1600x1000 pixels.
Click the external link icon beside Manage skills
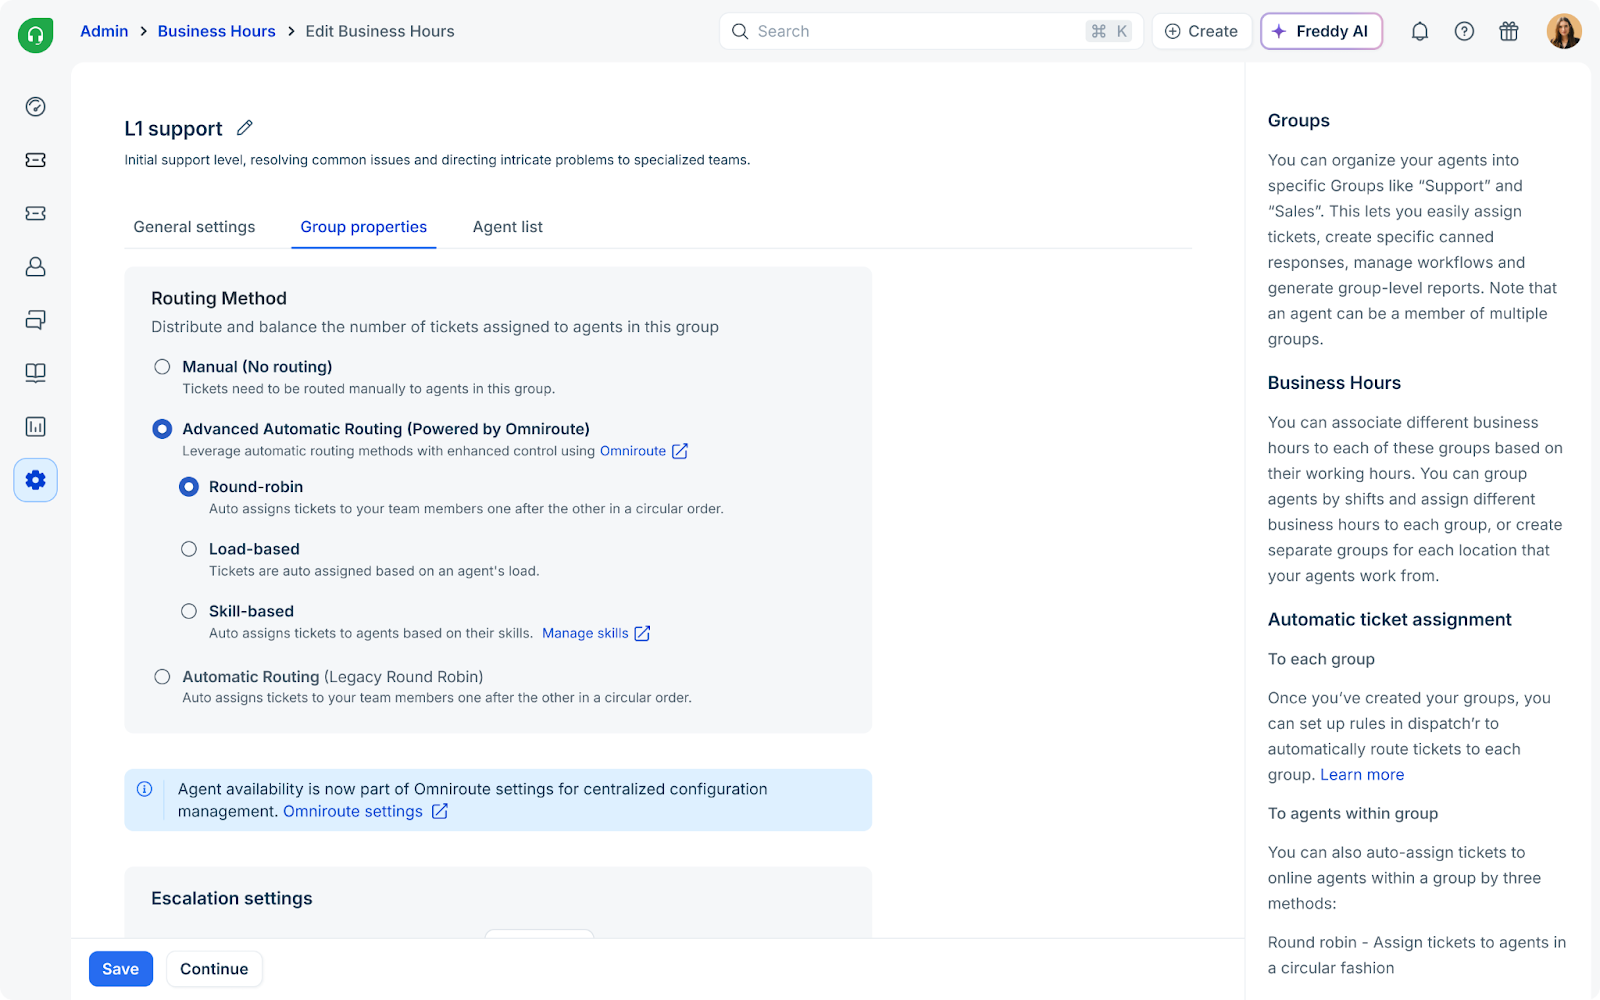tap(642, 633)
